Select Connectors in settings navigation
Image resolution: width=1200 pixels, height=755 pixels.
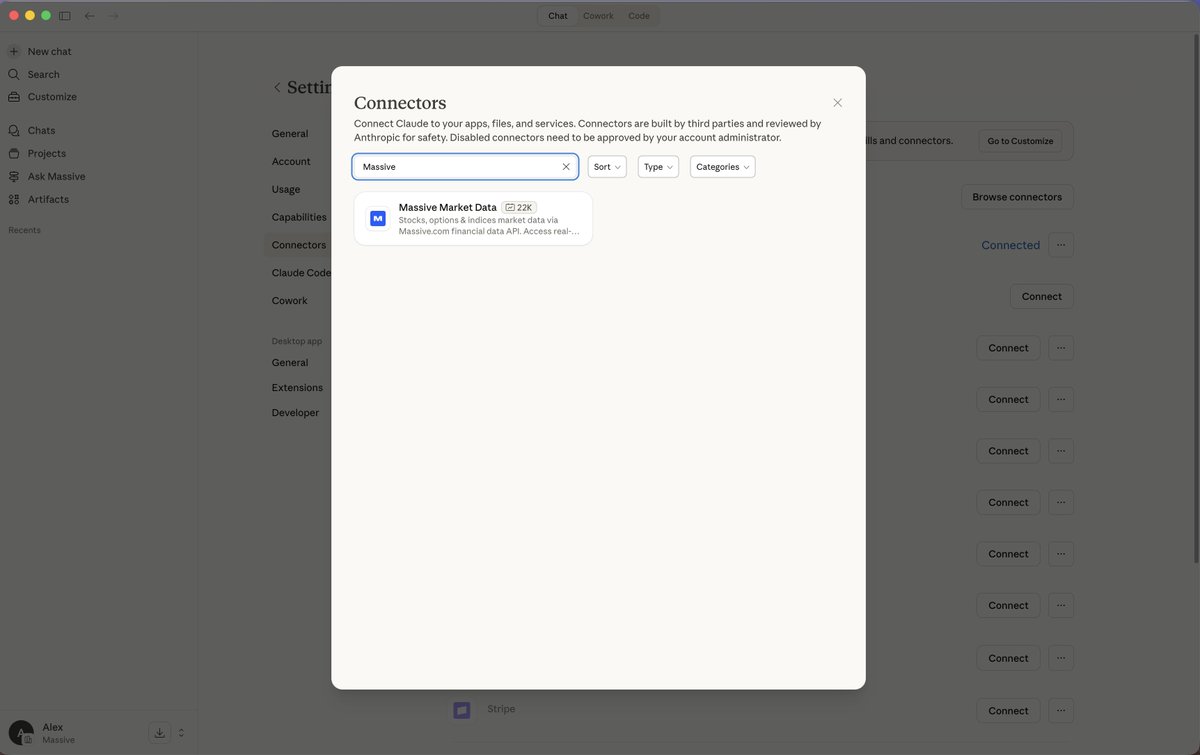(299, 245)
